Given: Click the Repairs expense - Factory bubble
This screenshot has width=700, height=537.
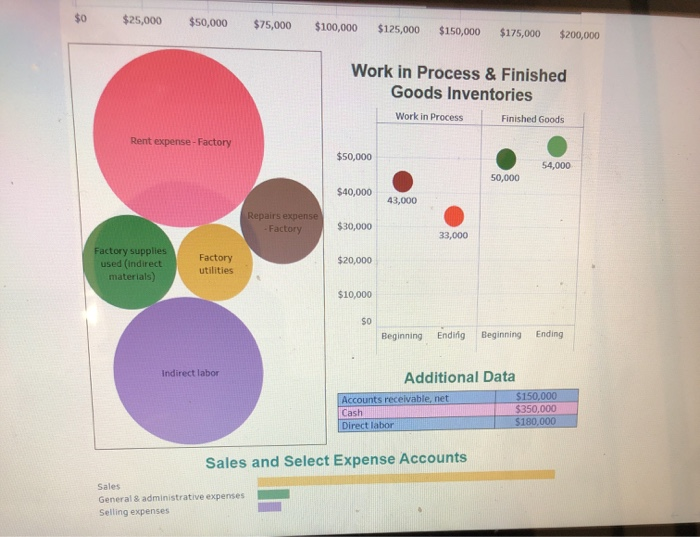Looking at the screenshot, I should [x=281, y=221].
